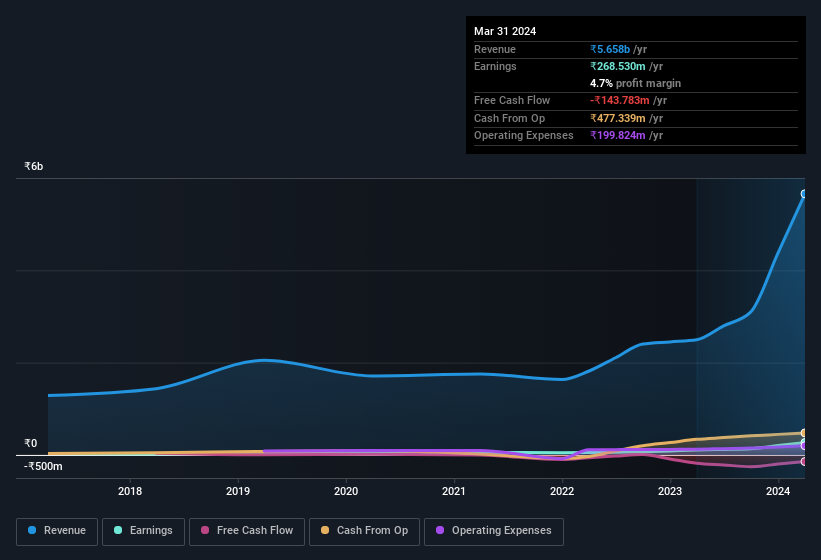Click the Mar 31 2024 tooltip header
Screen dimensions: 821x560
505,31
